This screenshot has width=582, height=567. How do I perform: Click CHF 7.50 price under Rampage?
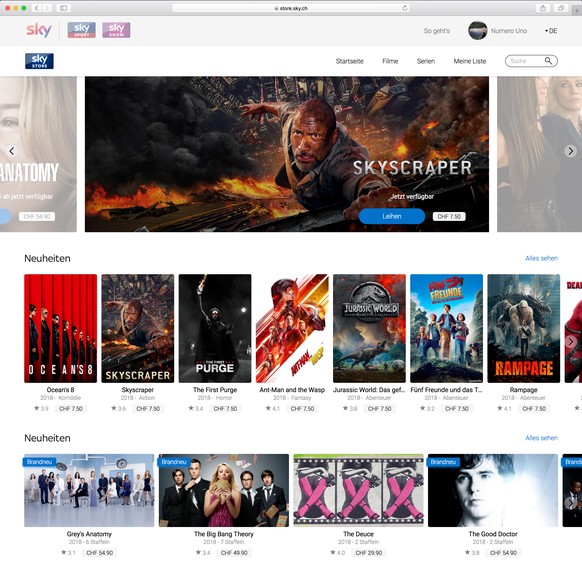(x=534, y=409)
